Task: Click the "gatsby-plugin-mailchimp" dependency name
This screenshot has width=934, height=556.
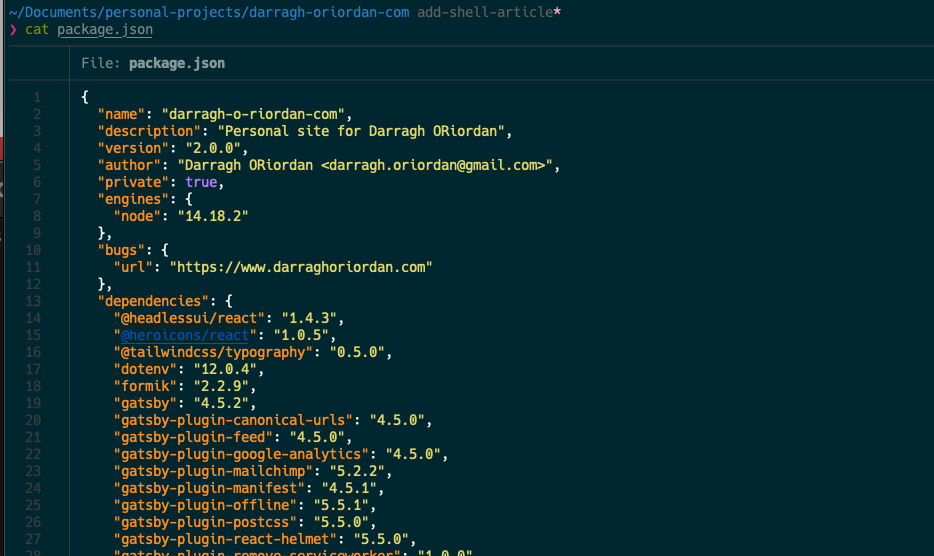Action: (213, 471)
